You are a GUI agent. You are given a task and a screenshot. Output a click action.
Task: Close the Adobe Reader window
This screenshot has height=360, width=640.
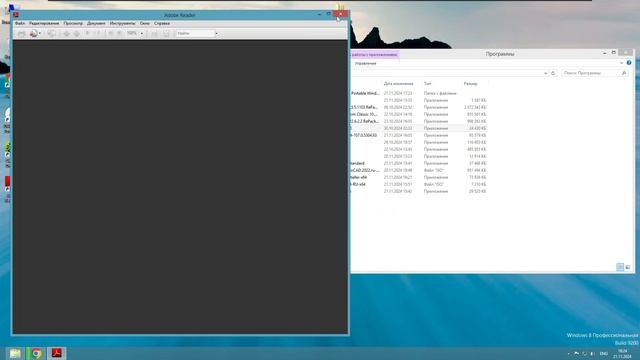click(x=340, y=14)
